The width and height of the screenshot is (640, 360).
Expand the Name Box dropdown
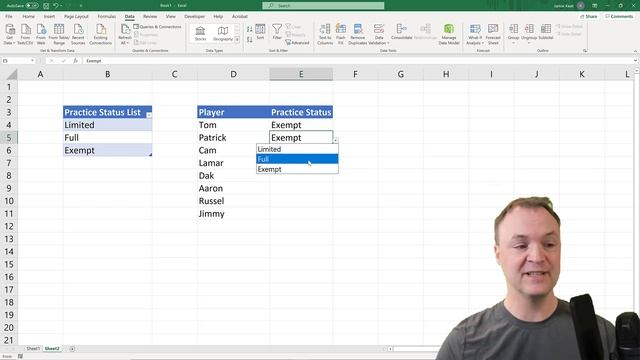pyautogui.click(x=32, y=61)
